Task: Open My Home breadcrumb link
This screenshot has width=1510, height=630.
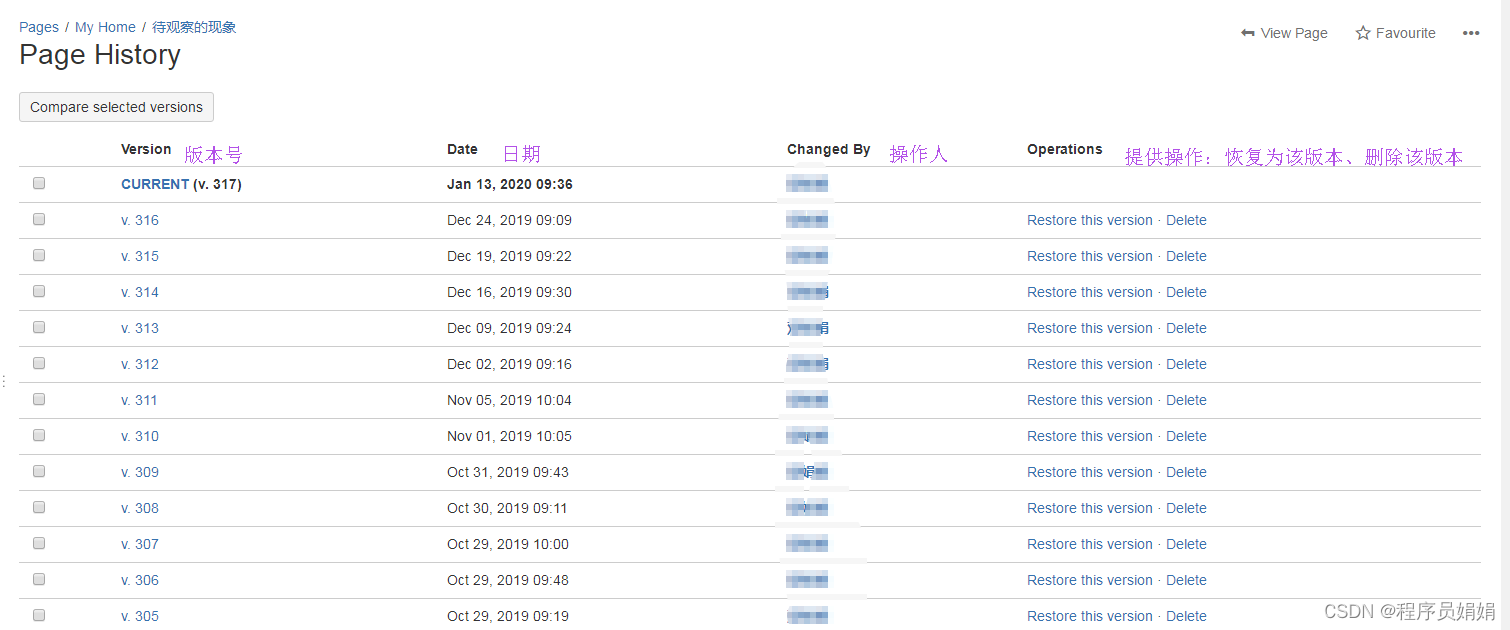Action: coord(105,27)
